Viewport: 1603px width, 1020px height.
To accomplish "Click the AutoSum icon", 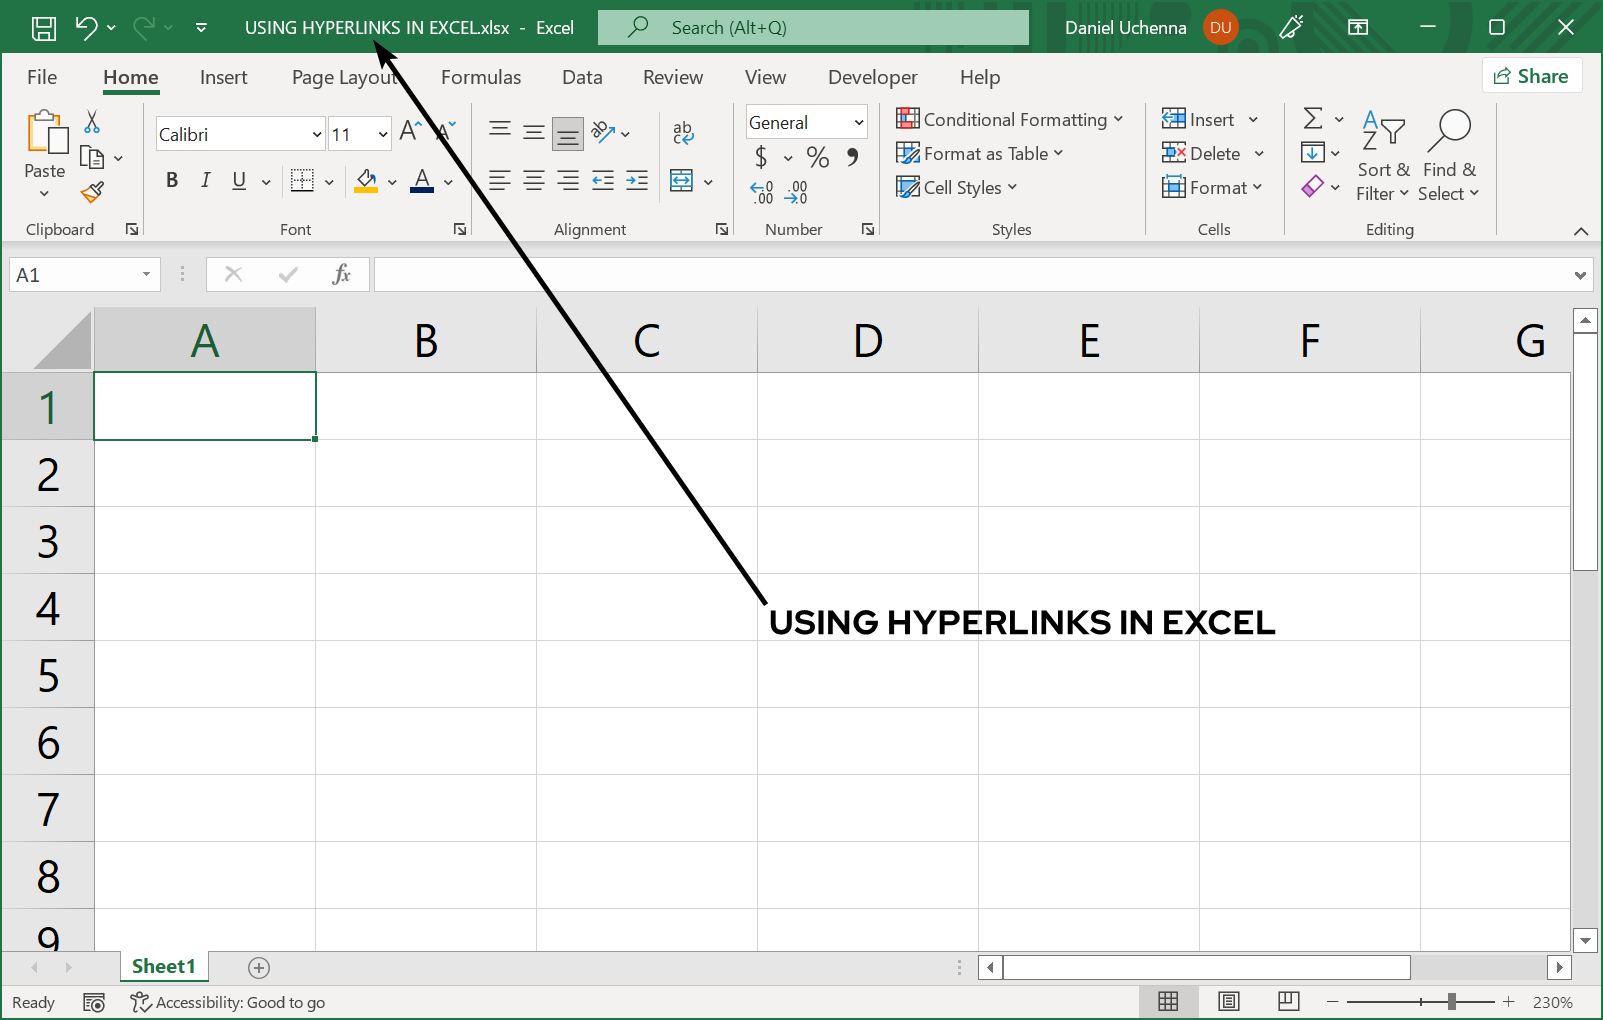I will [1314, 118].
